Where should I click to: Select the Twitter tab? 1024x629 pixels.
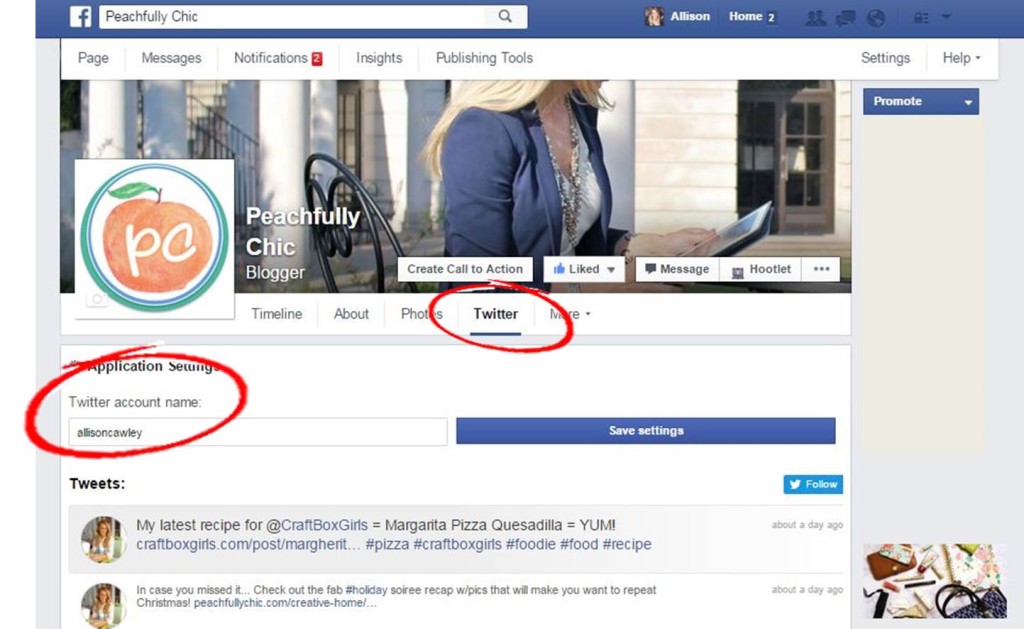coord(496,314)
